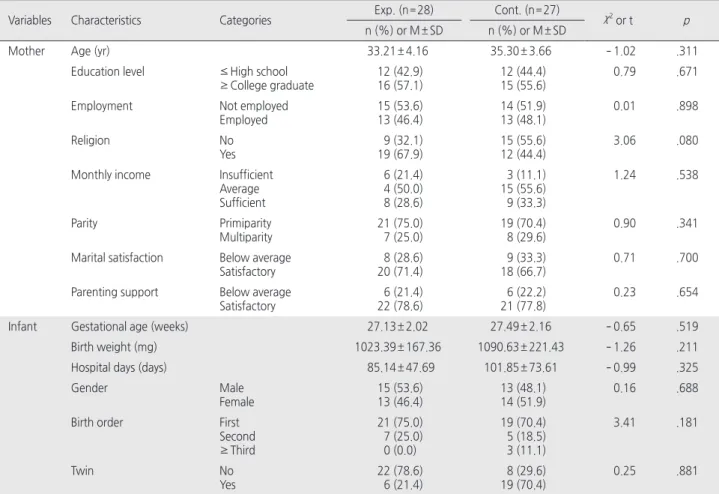Select the Education p value '.671'
Screen dimensions: 719x494
(x=687, y=72)
